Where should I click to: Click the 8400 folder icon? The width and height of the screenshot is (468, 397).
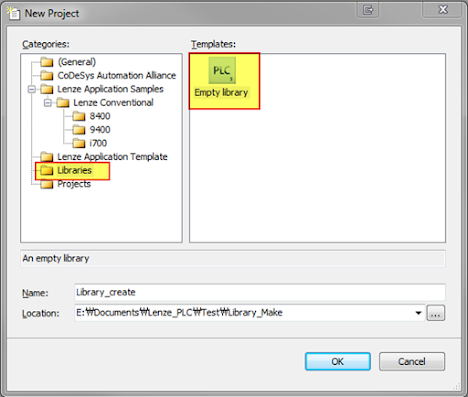click(79, 116)
